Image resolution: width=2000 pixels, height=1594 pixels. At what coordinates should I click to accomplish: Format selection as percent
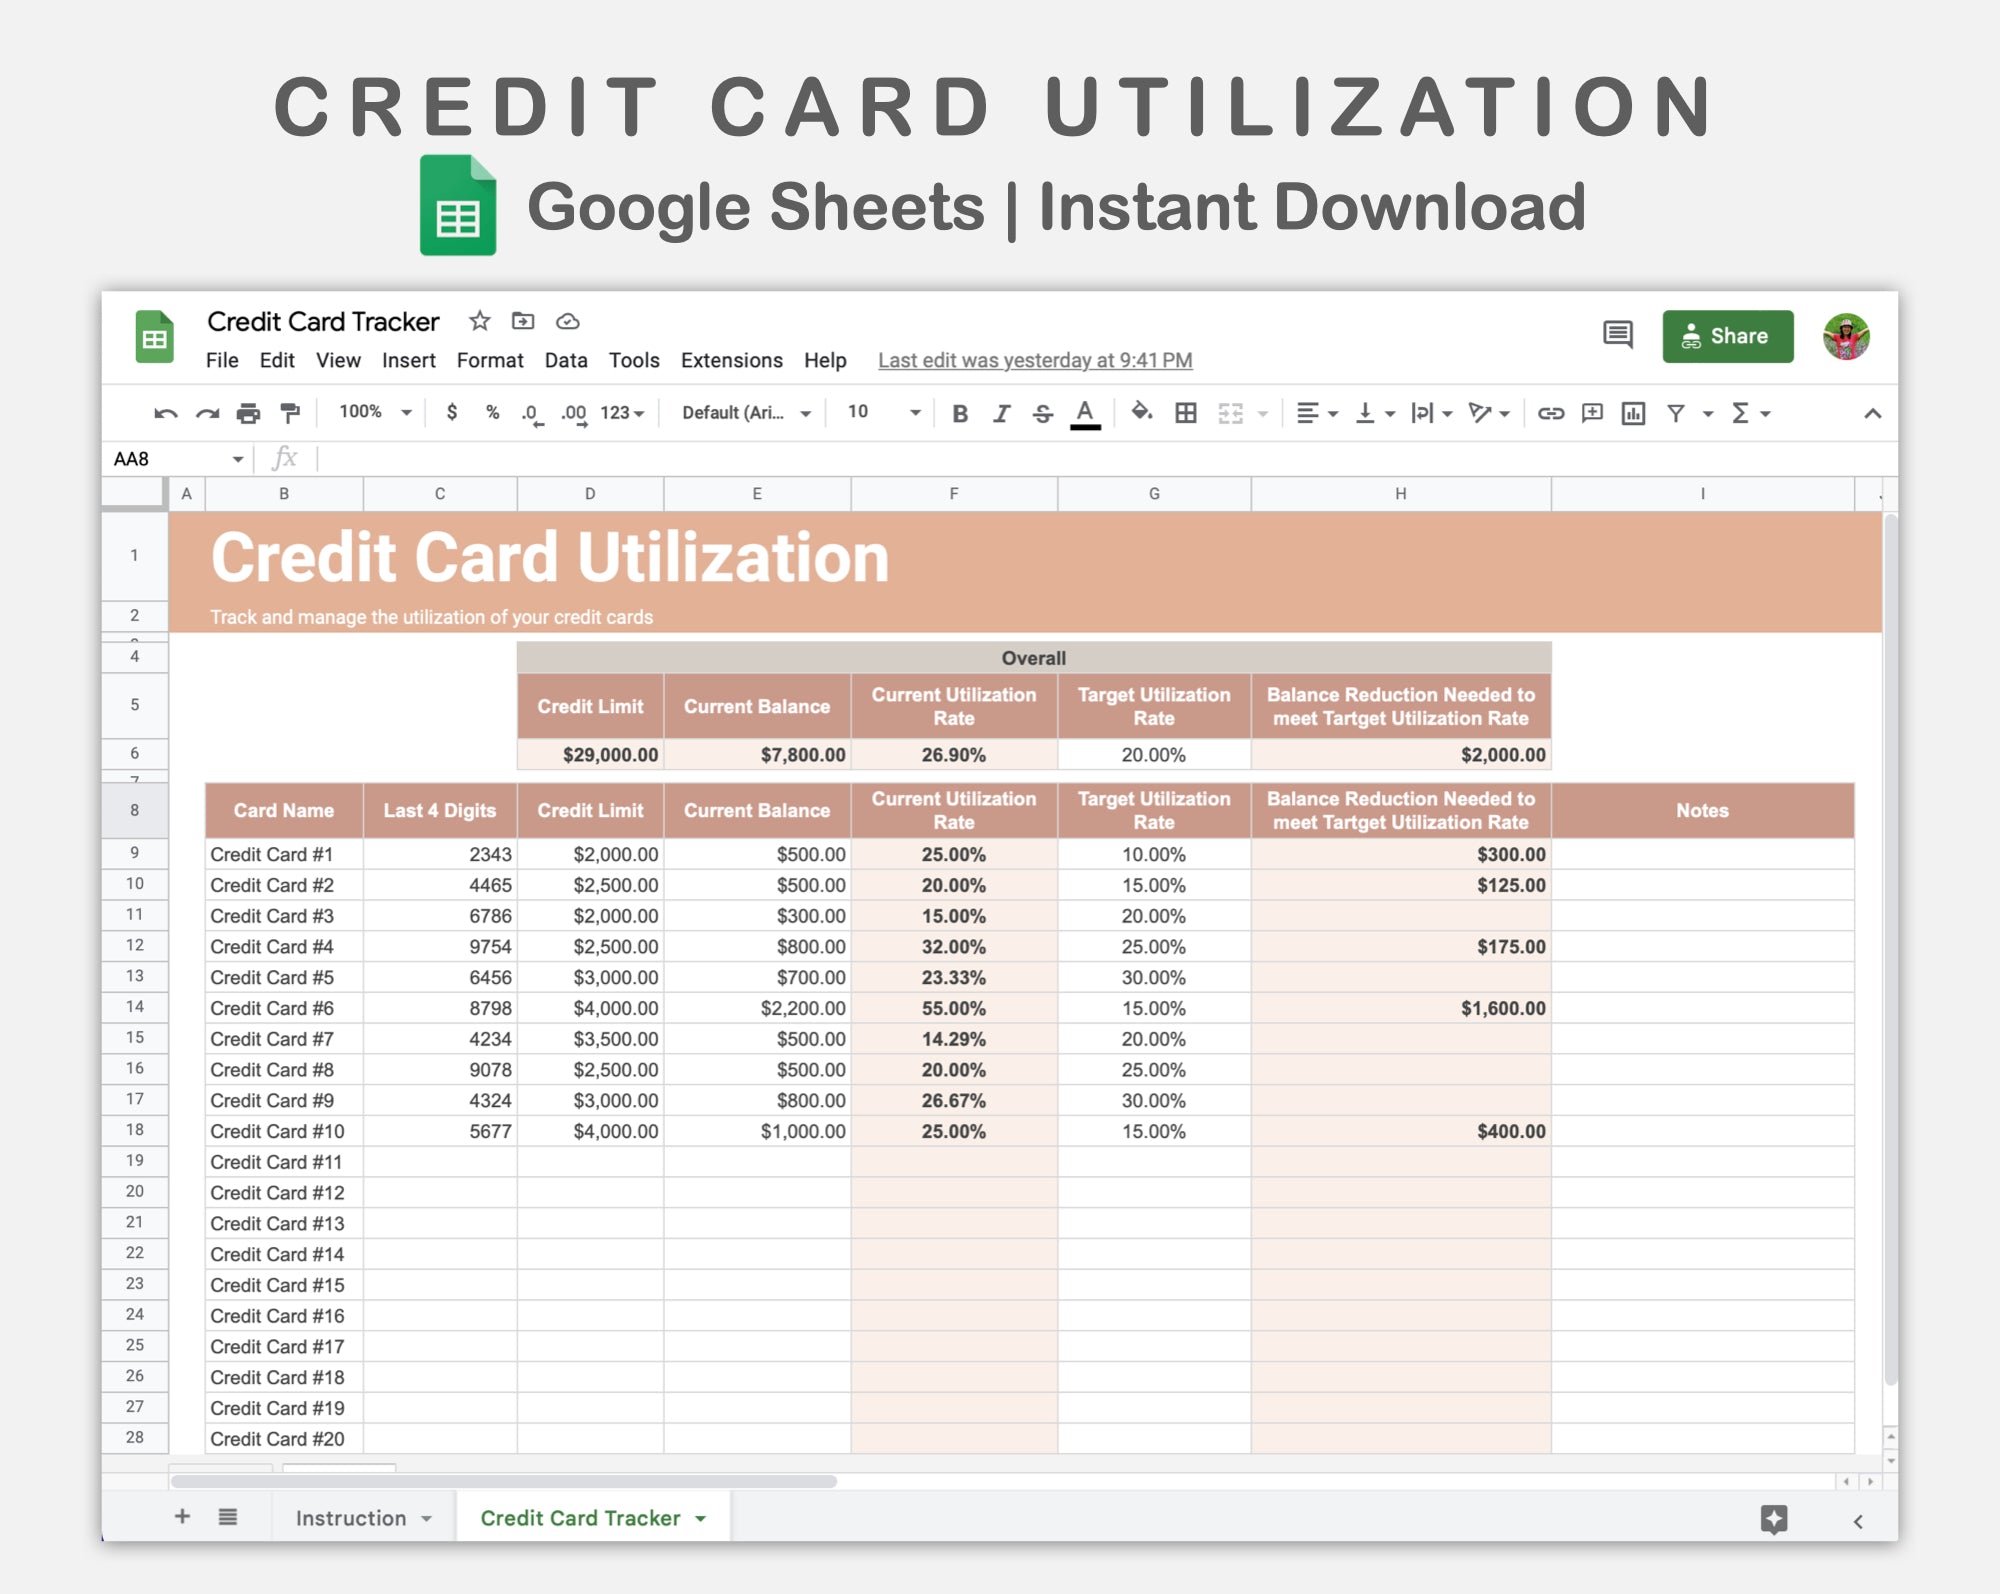click(x=491, y=412)
